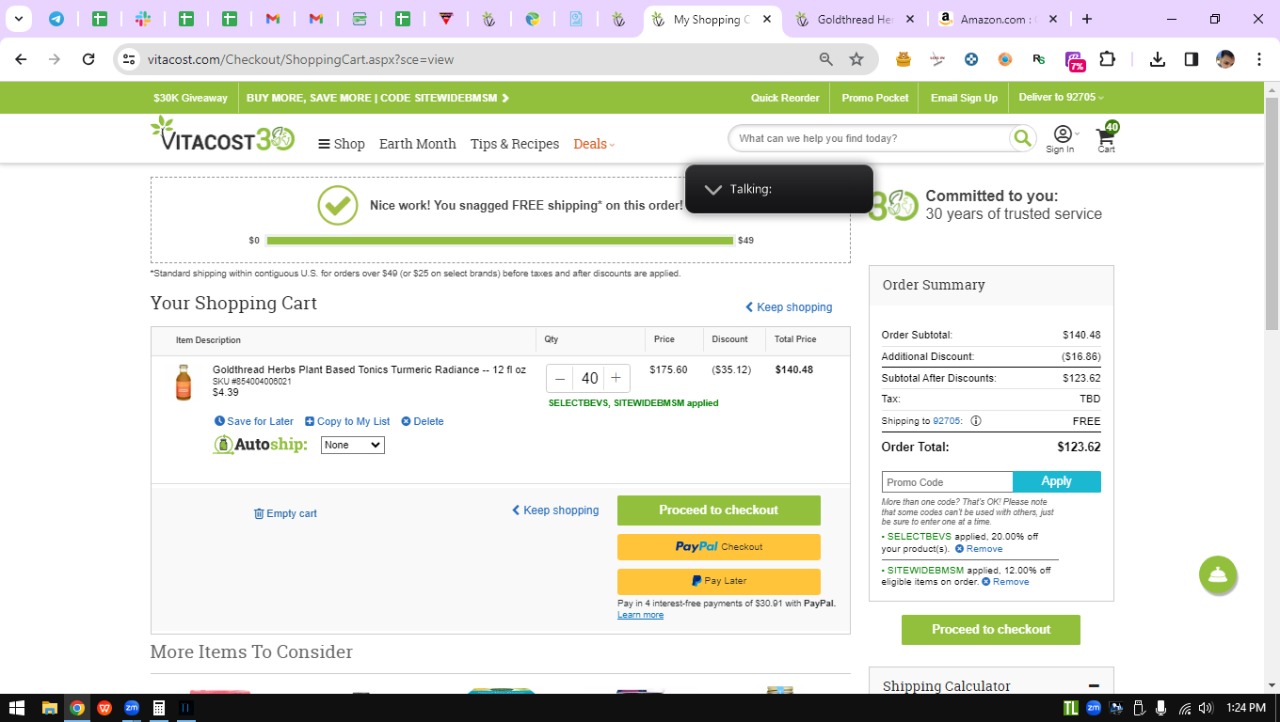Copy item to My List
The width and height of the screenshot is (1280, 722).
pyautogui.click(x=347, y=421)
